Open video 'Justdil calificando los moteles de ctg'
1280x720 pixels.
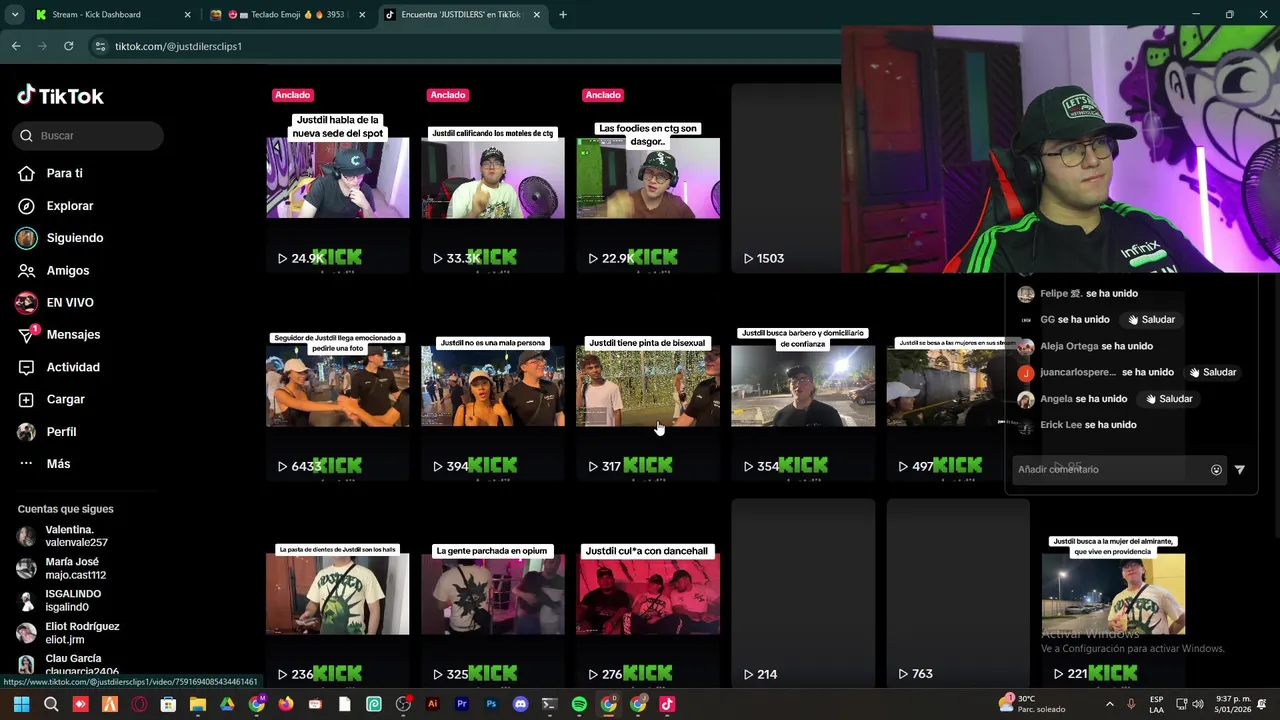pyautogui.click(x=493, y=178)
